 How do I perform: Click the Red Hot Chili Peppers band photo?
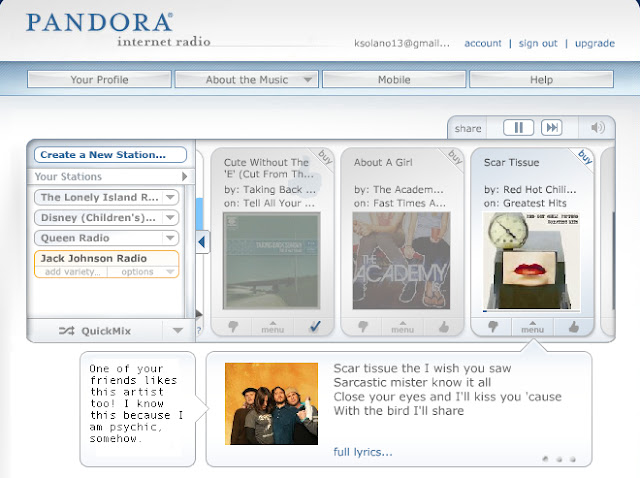click(271, 404)
